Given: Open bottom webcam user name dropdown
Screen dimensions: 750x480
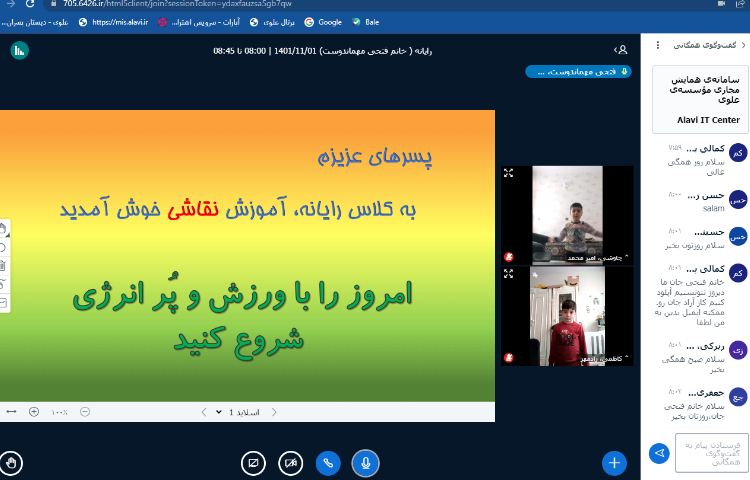Looking at the screenshot, I should click(604, 358).
